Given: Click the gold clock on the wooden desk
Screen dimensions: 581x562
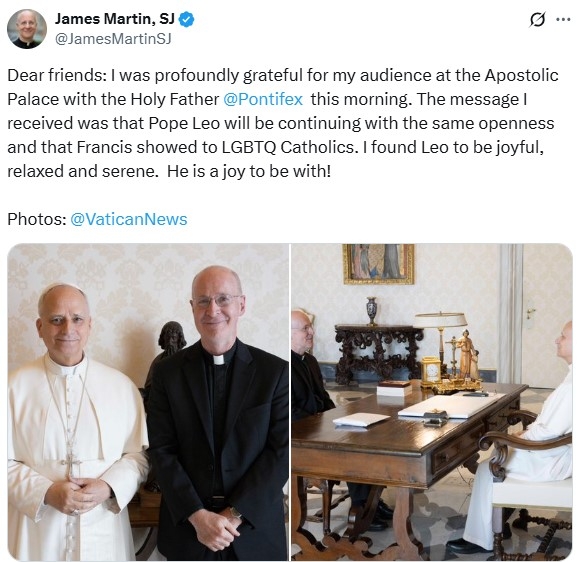Looking at the screenshot, I should [431, 370].
